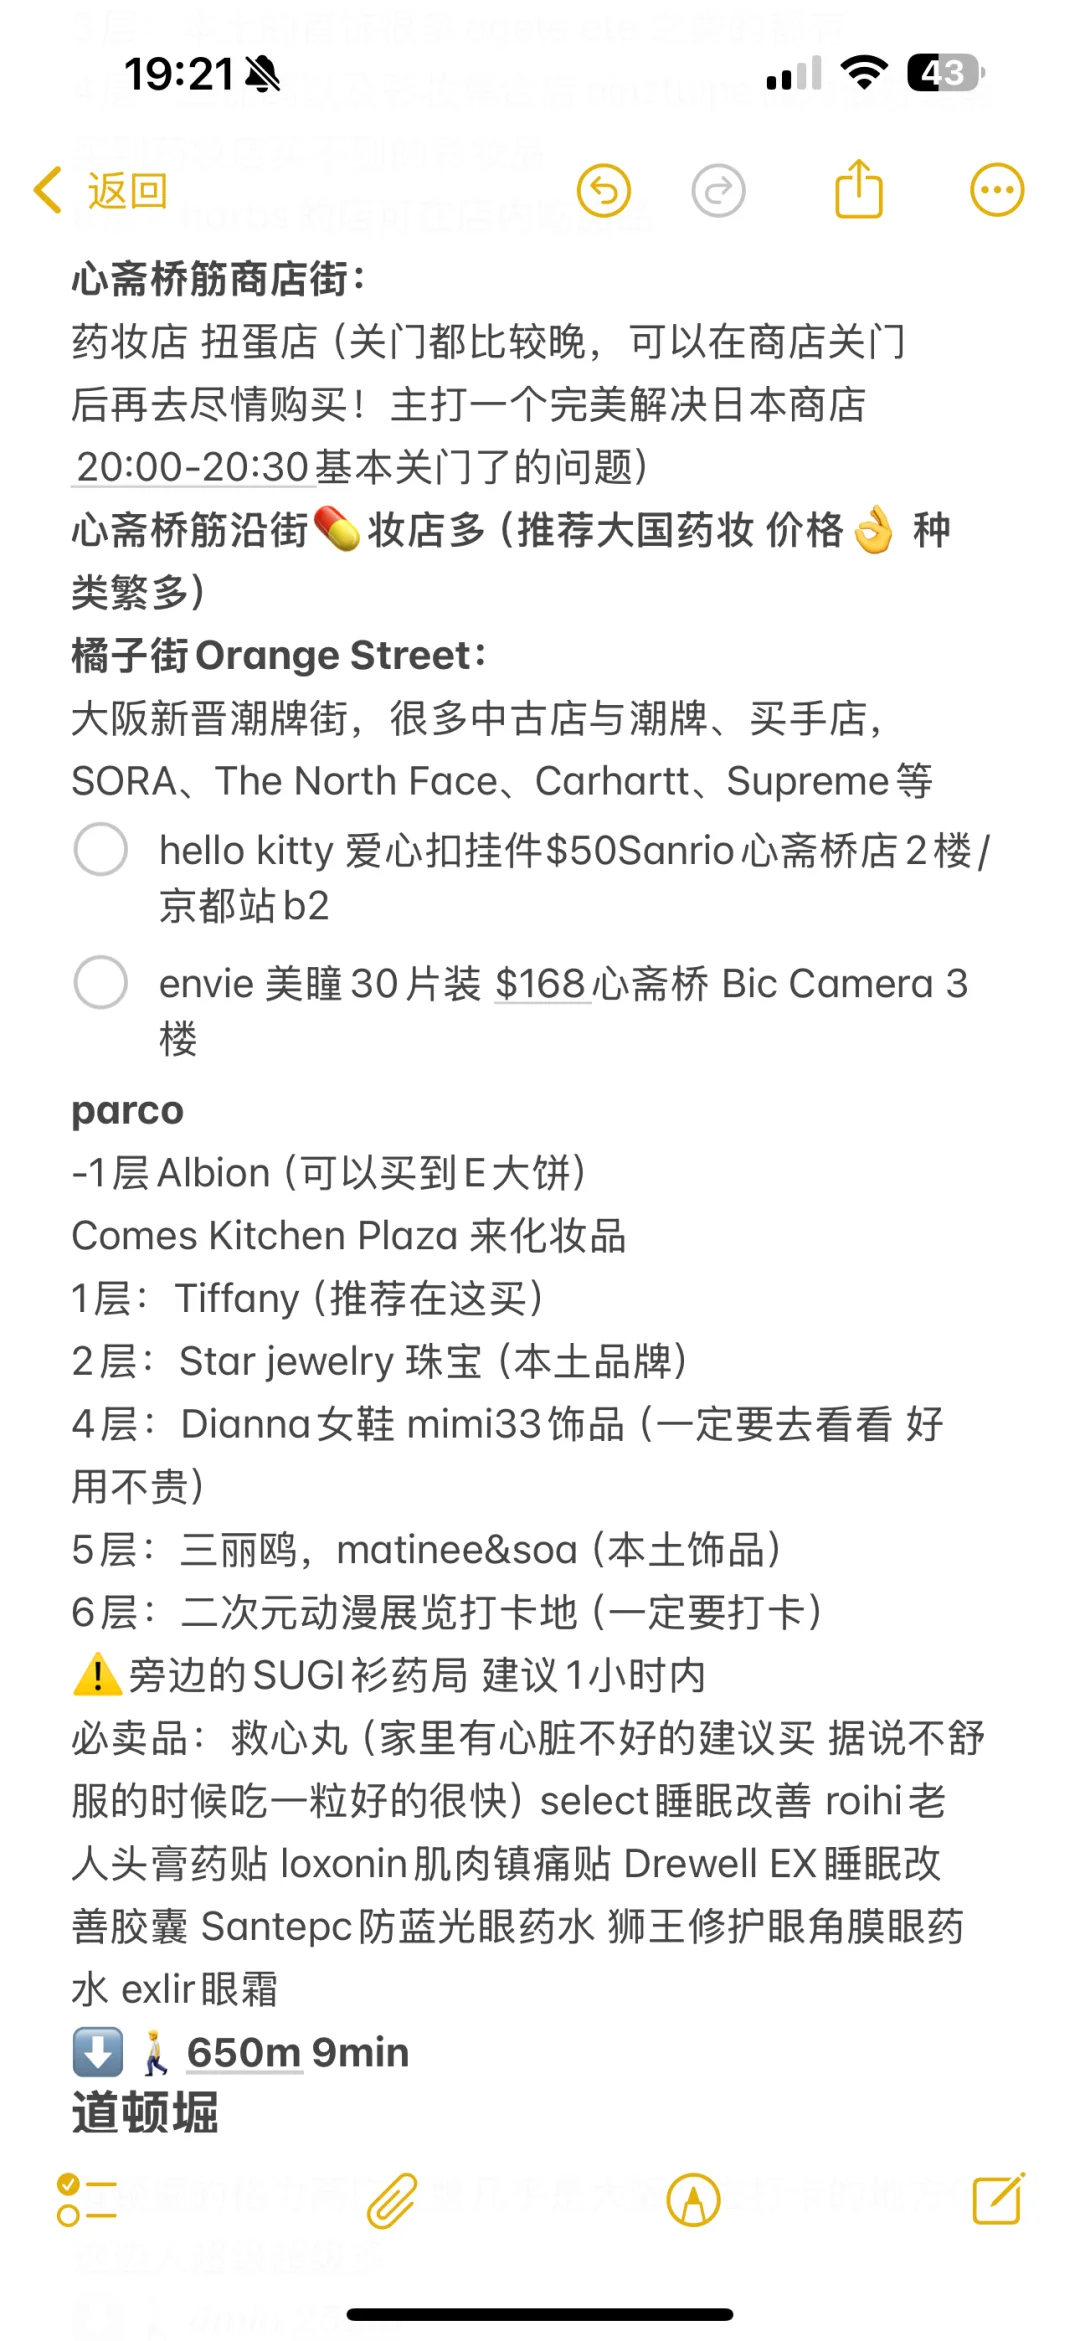Go back via 返回 label
The width and height of the screenshot is (1080, 2341).
pyautogui.click(x=127, y=191)
